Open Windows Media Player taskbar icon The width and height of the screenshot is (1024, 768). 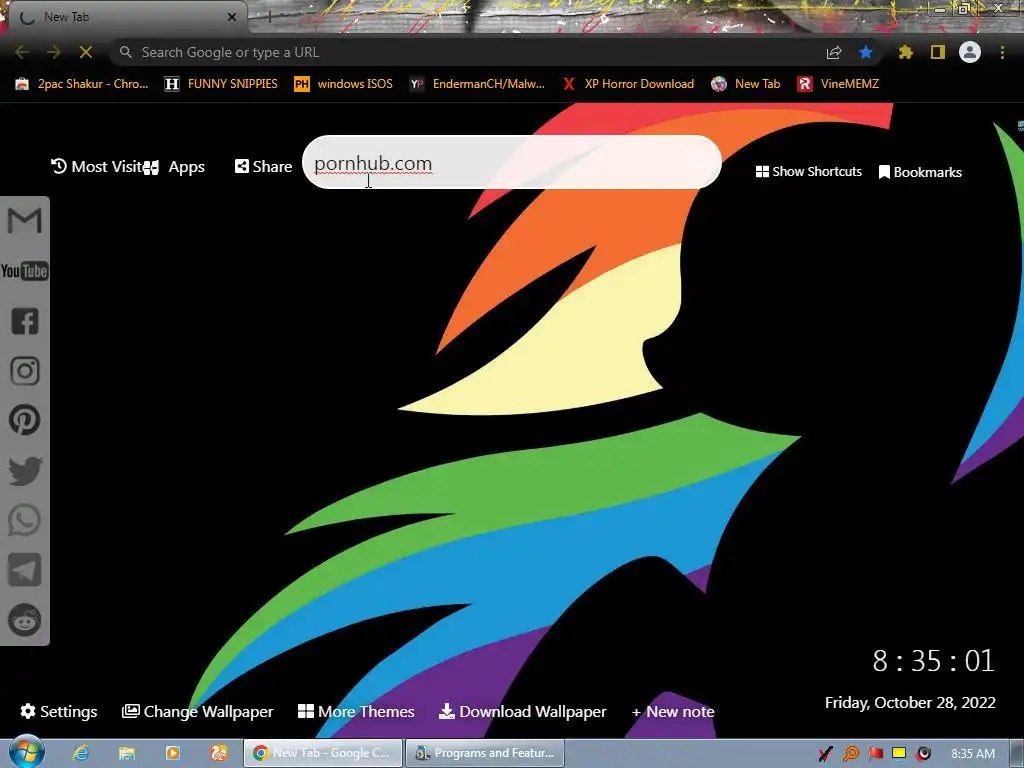coord(172,753)
